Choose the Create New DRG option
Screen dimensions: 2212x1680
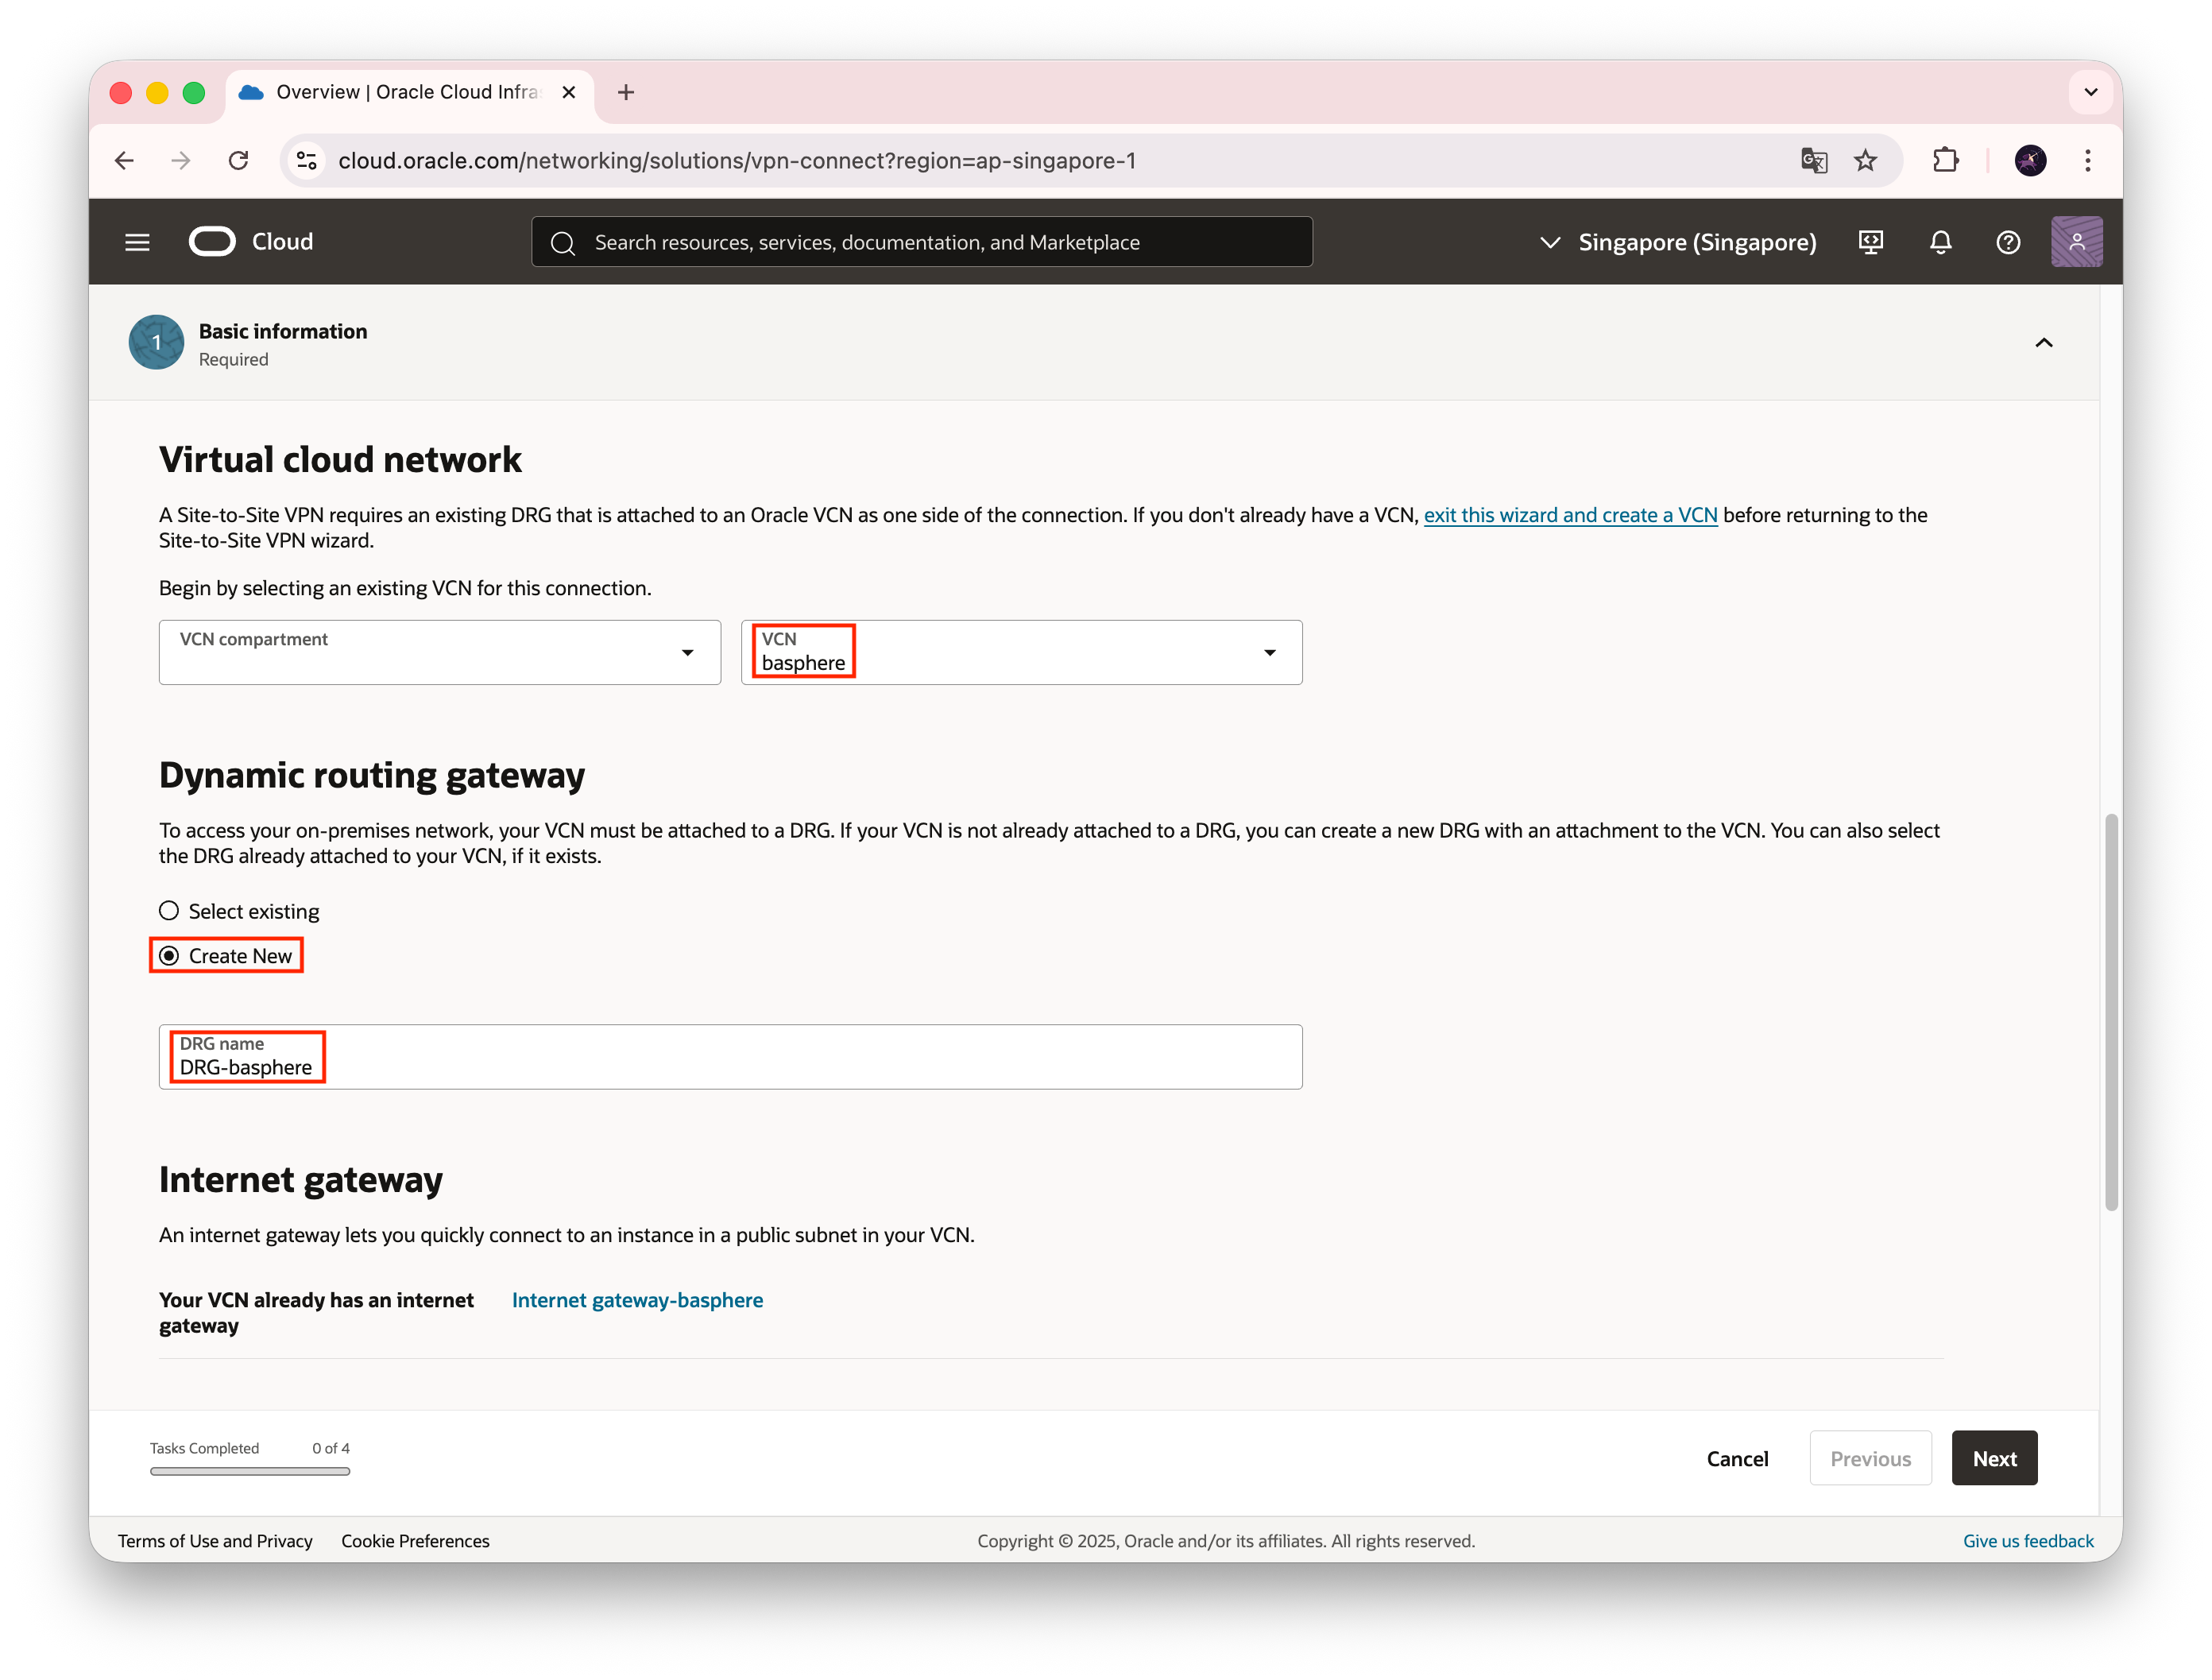point(169,956)
